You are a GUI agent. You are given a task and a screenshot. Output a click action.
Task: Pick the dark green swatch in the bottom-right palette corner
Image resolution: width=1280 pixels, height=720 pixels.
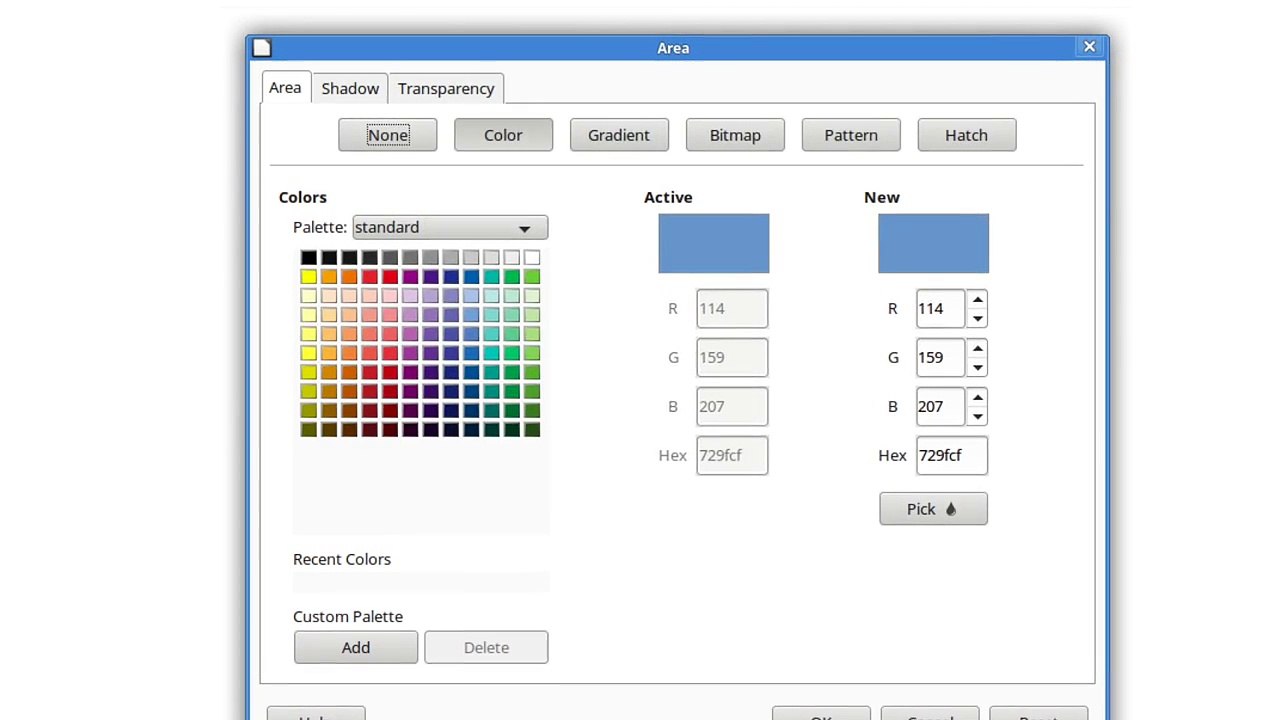[532, 430]
